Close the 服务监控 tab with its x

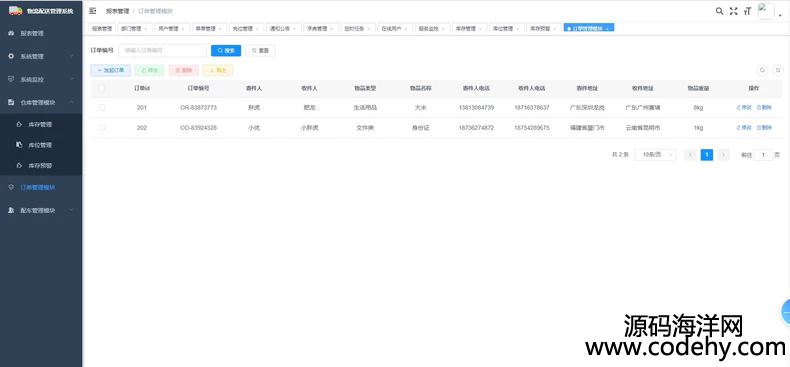pyautogui.click(x=443, y=29)
